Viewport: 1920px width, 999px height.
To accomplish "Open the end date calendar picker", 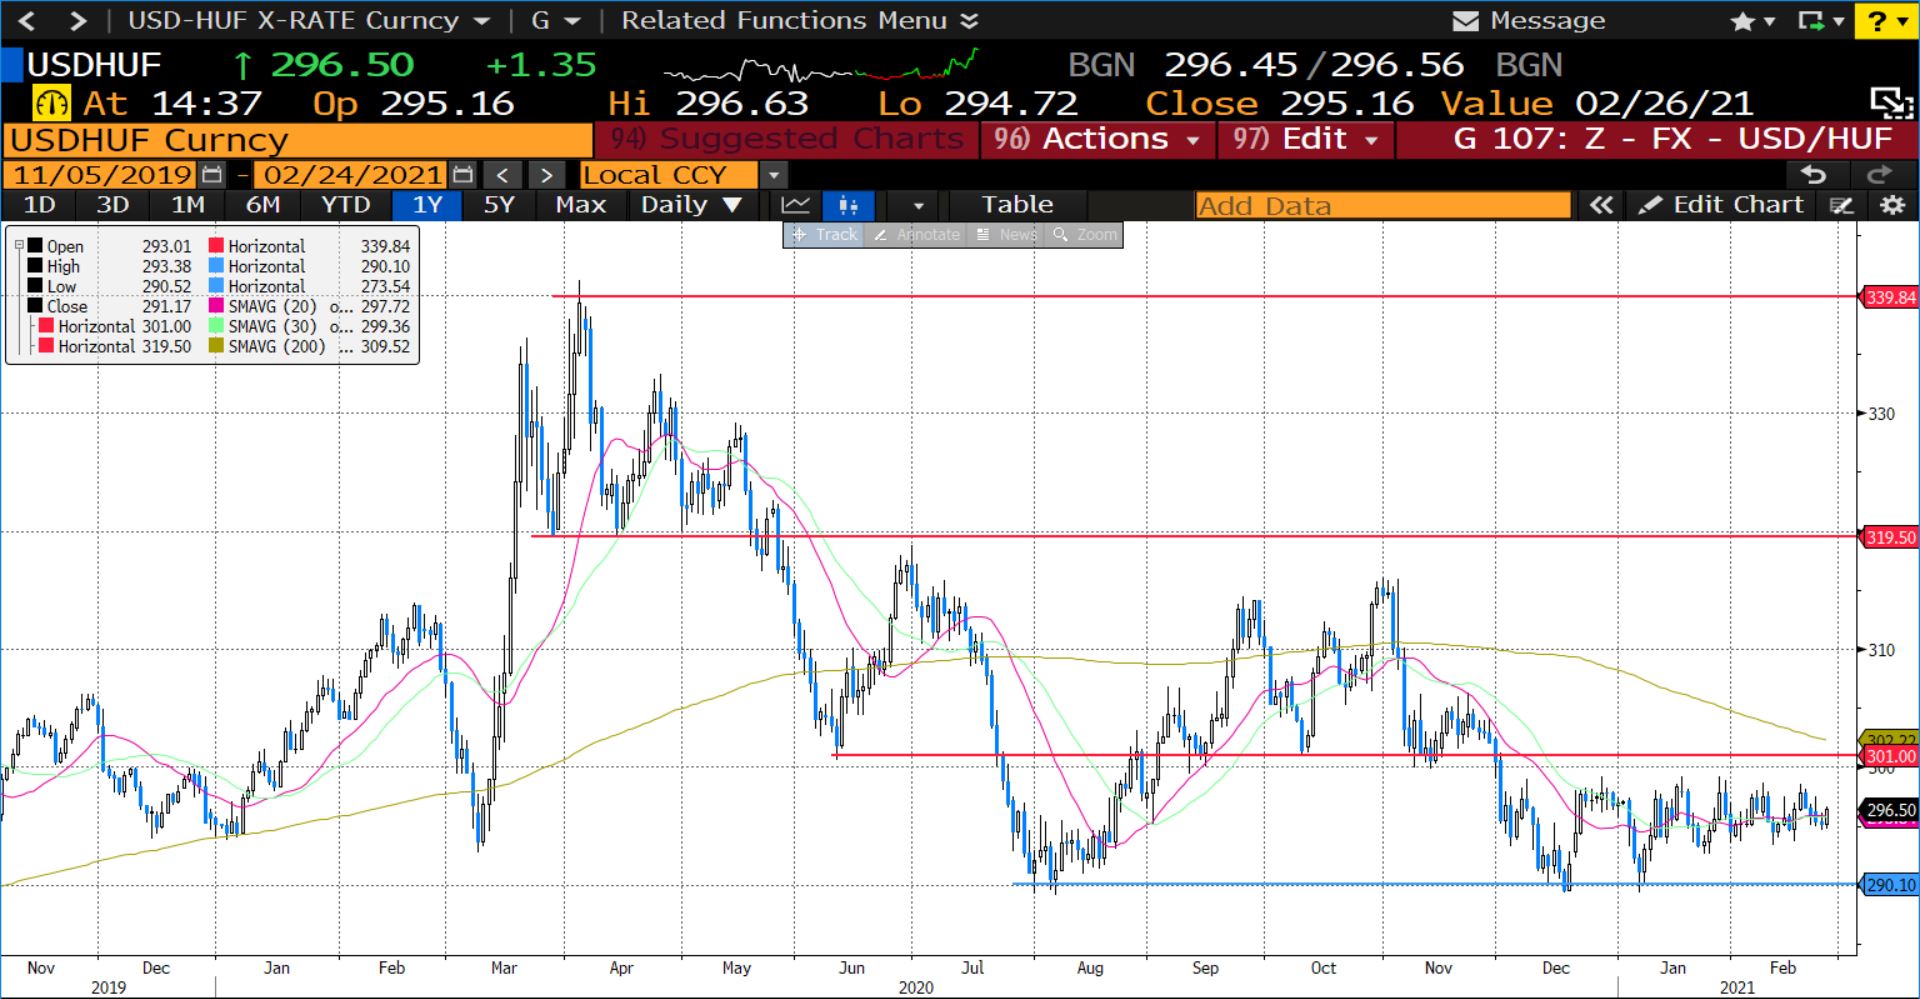I will (x=462, y=175).
